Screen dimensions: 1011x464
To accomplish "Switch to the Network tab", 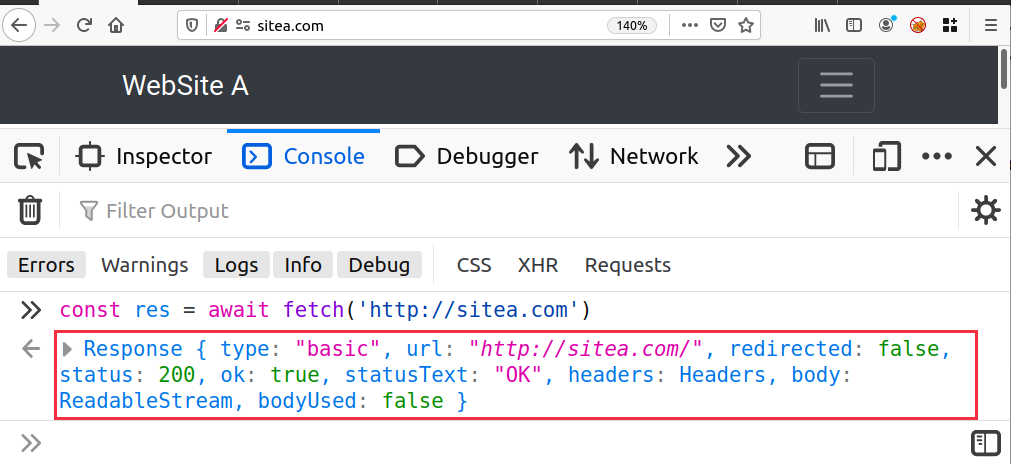I will (633, 157).
